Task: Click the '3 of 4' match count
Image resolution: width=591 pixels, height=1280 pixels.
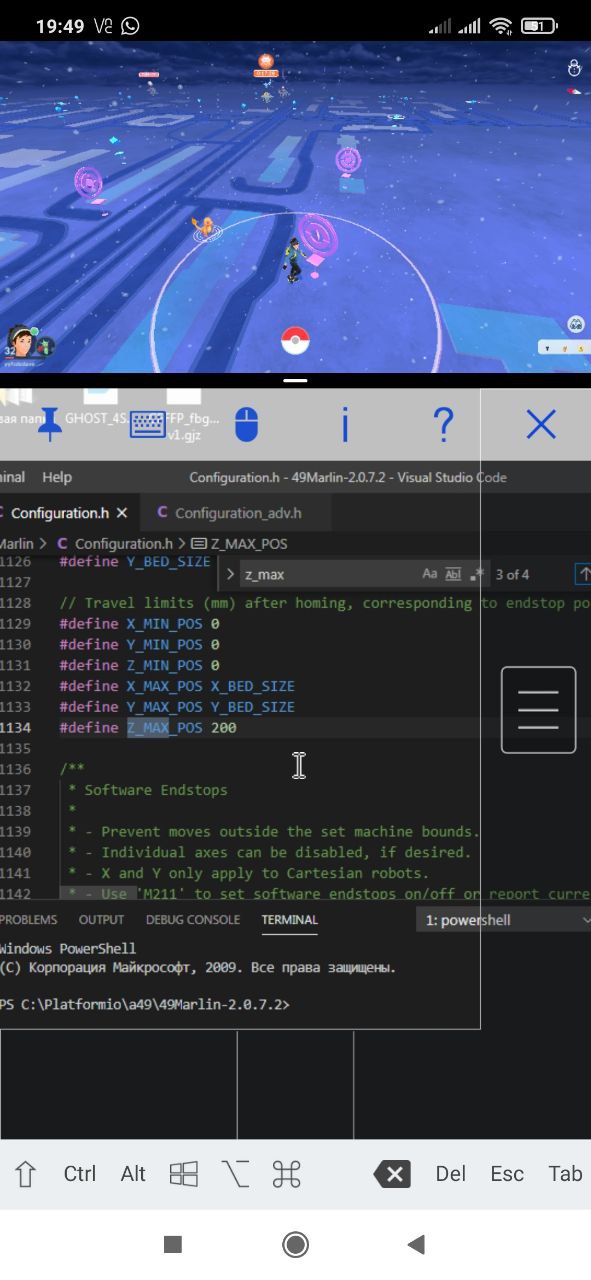Action: coord(512,574)
